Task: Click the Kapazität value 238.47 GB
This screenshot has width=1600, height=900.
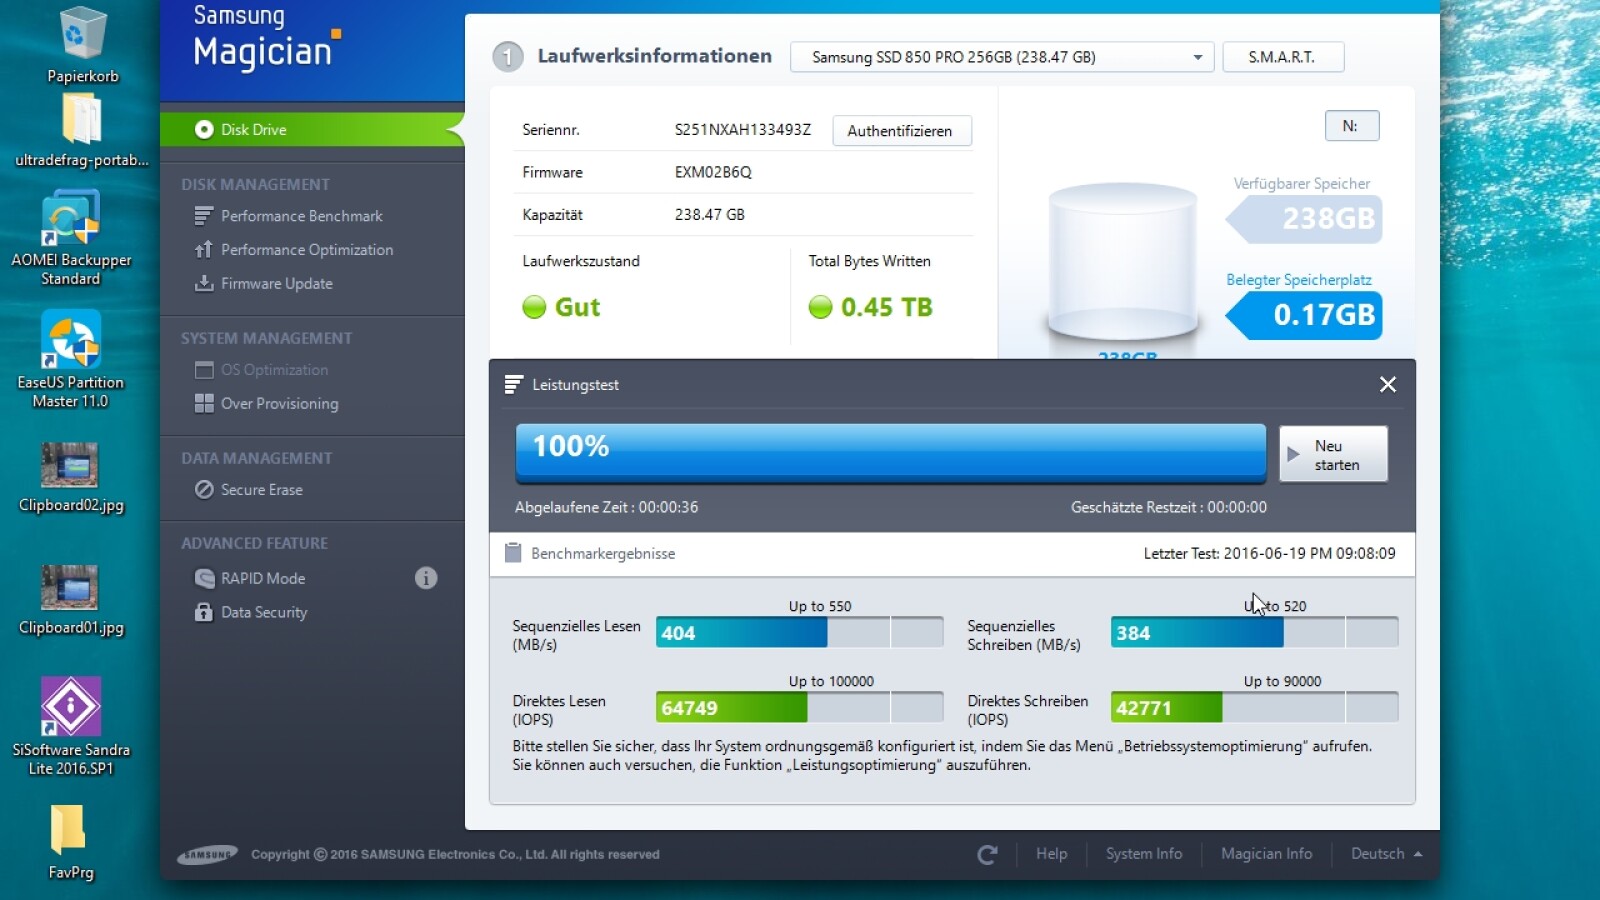Action: coord(710,214)
